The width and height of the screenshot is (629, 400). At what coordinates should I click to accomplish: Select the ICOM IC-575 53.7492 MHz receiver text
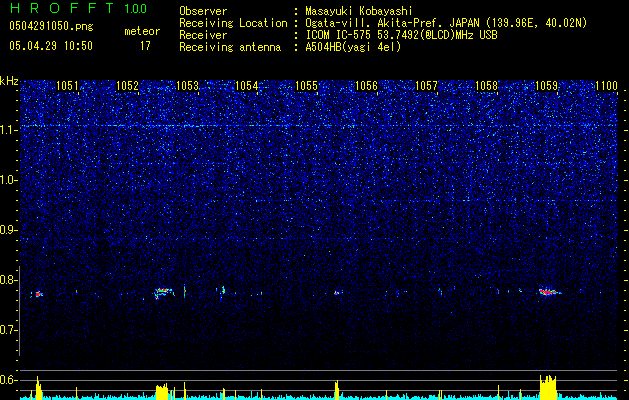tap(401, 35)
